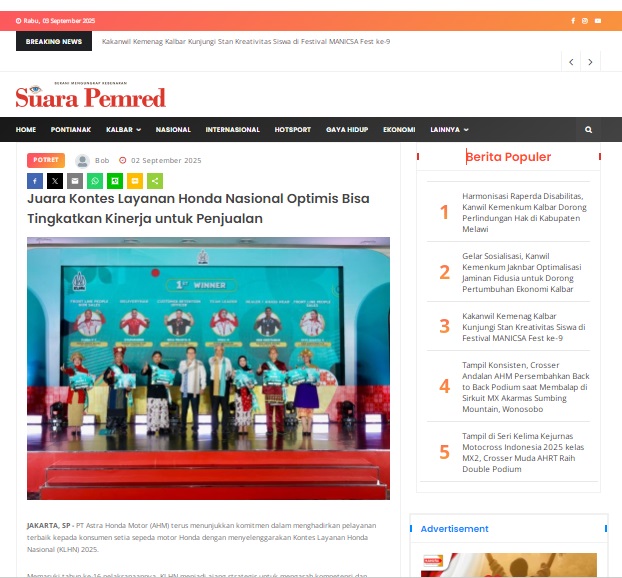Go to the Suara Pemred logo homepage
This screenshot has width=622, height=578.
(x=90, y=95)
